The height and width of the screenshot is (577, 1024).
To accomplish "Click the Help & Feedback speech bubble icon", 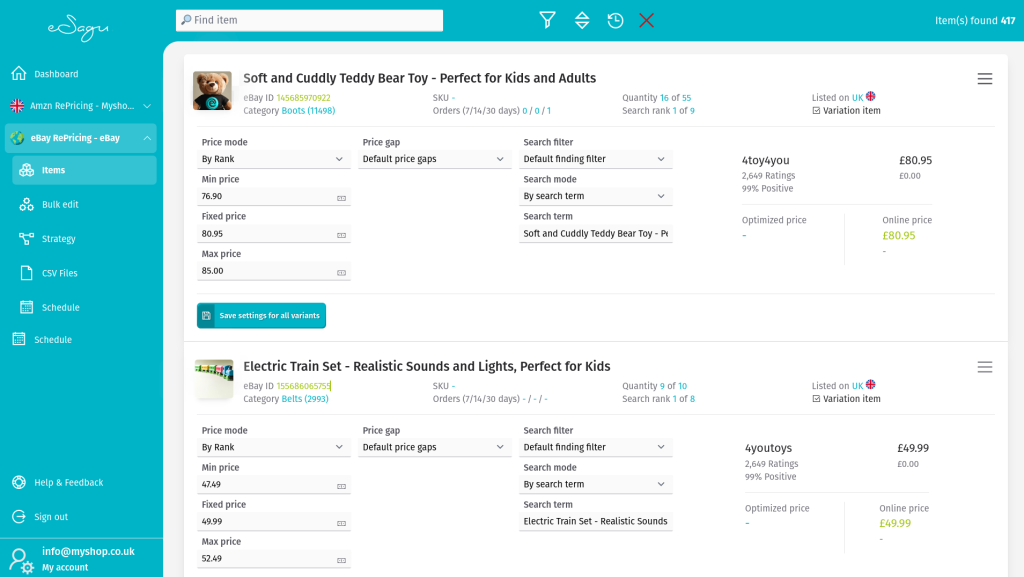I will click(x=17, y=482).
